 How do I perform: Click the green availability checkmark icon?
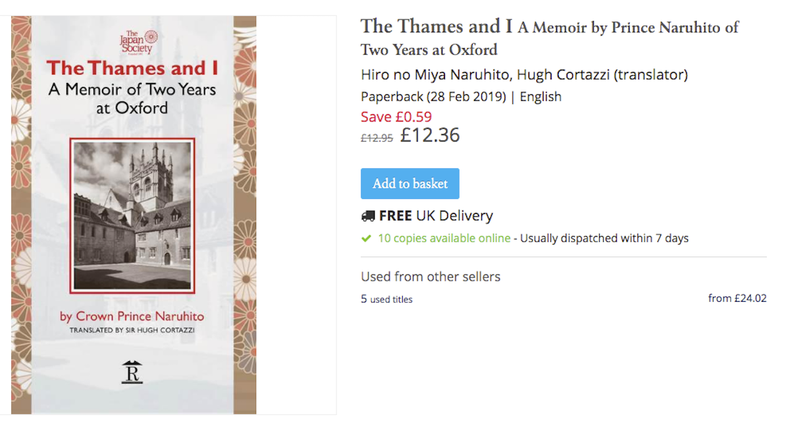[366, 238]
